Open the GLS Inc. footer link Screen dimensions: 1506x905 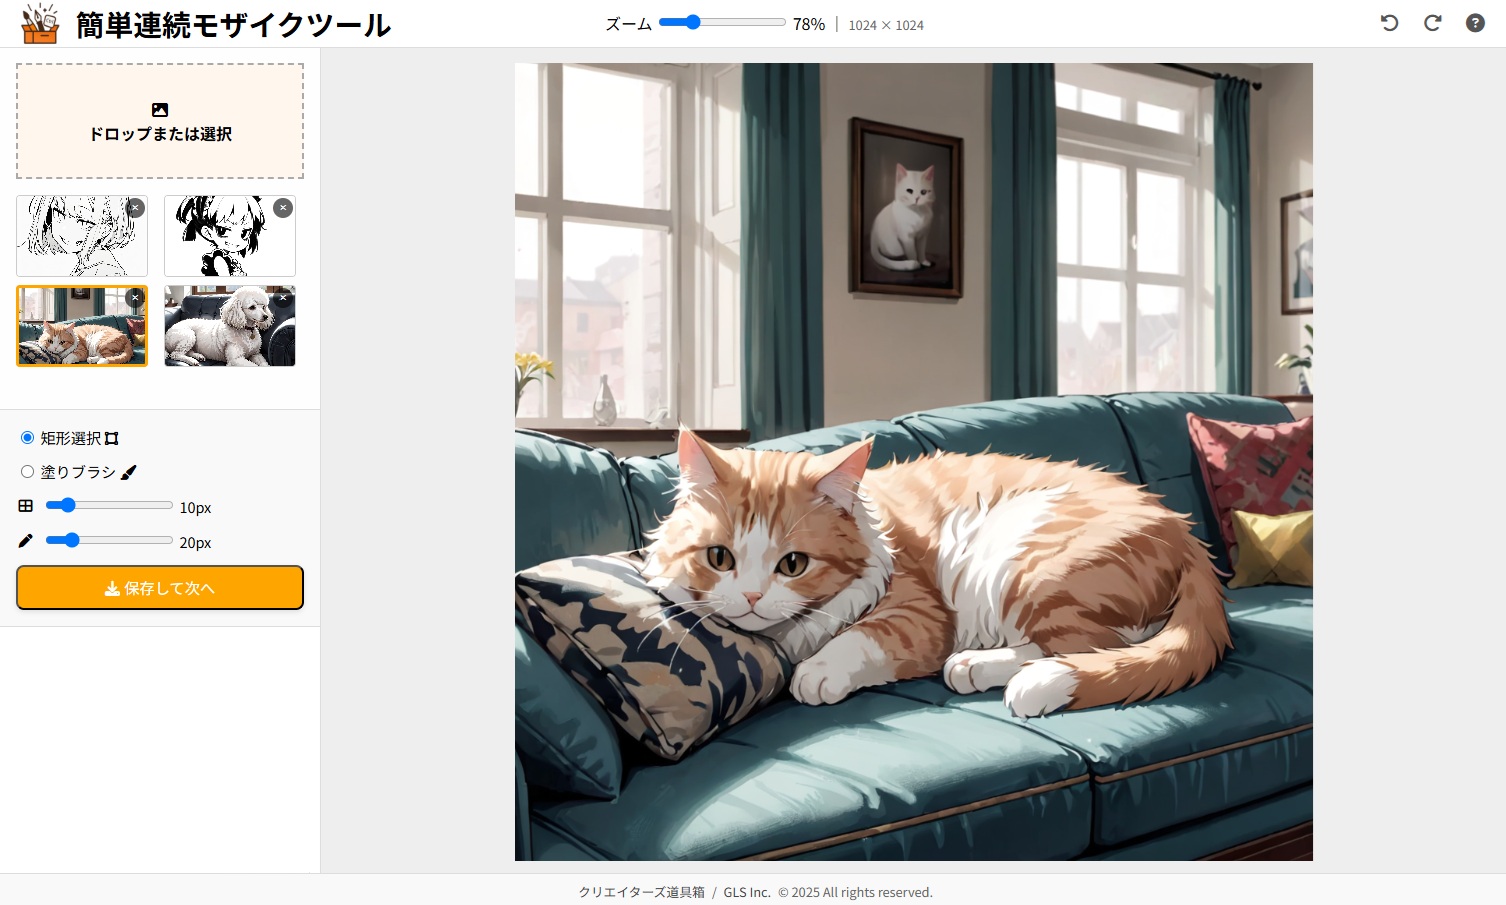[747, 892]
